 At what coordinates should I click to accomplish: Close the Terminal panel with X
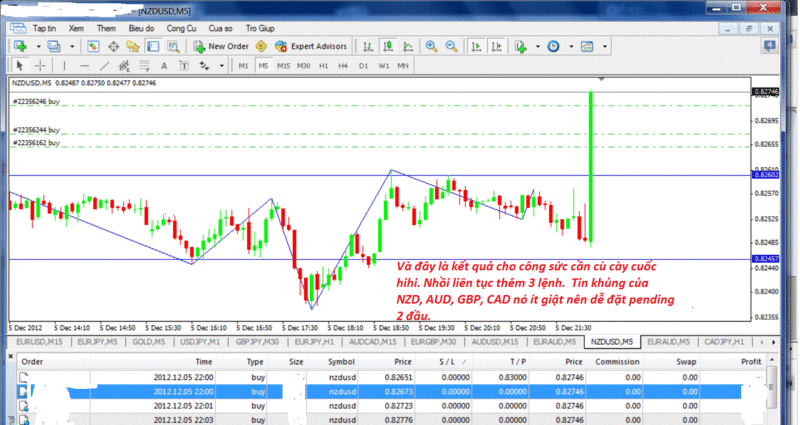pos(11,356)
